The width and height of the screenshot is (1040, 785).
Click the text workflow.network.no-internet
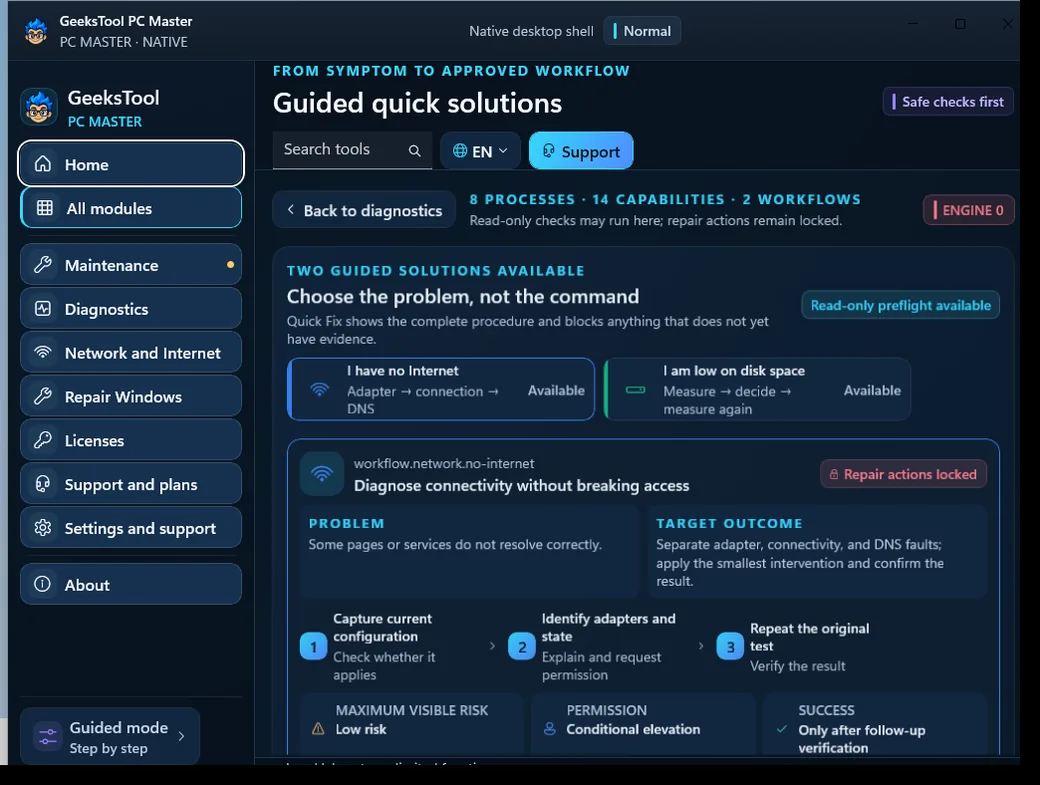(x=444, y=463)
